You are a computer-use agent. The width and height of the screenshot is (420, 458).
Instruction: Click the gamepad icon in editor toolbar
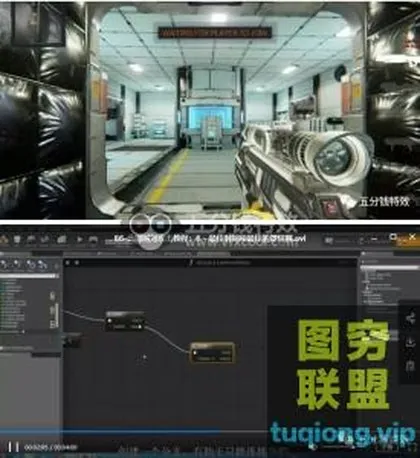point(92,239)
